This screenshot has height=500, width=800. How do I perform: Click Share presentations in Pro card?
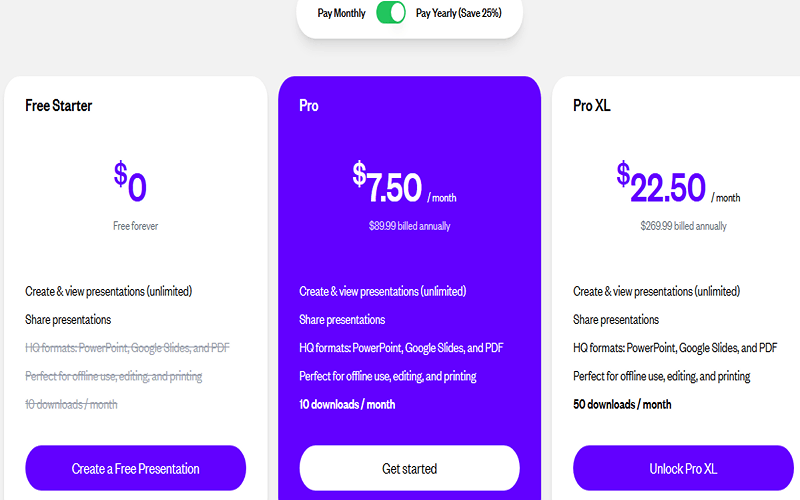click(342, 320)
